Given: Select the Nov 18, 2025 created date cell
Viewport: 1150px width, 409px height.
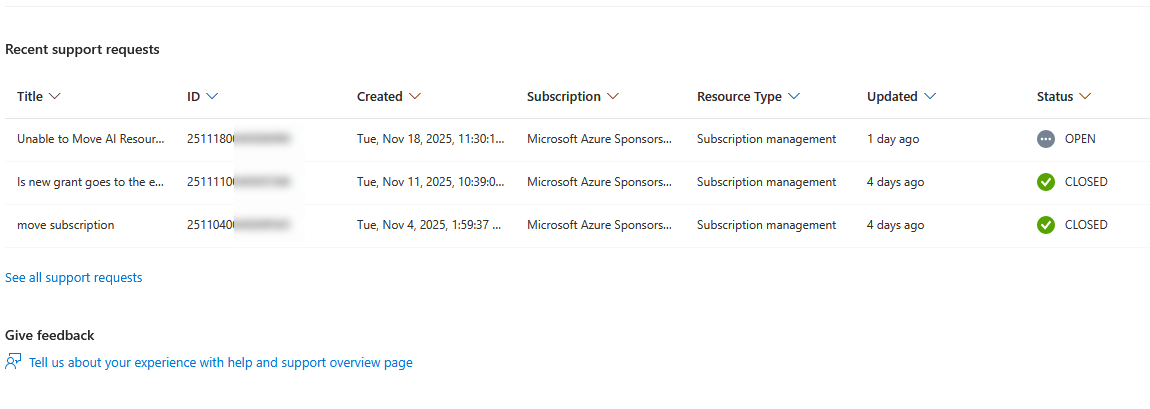Looking at the screenshot, I should click(x=431, y=139).
